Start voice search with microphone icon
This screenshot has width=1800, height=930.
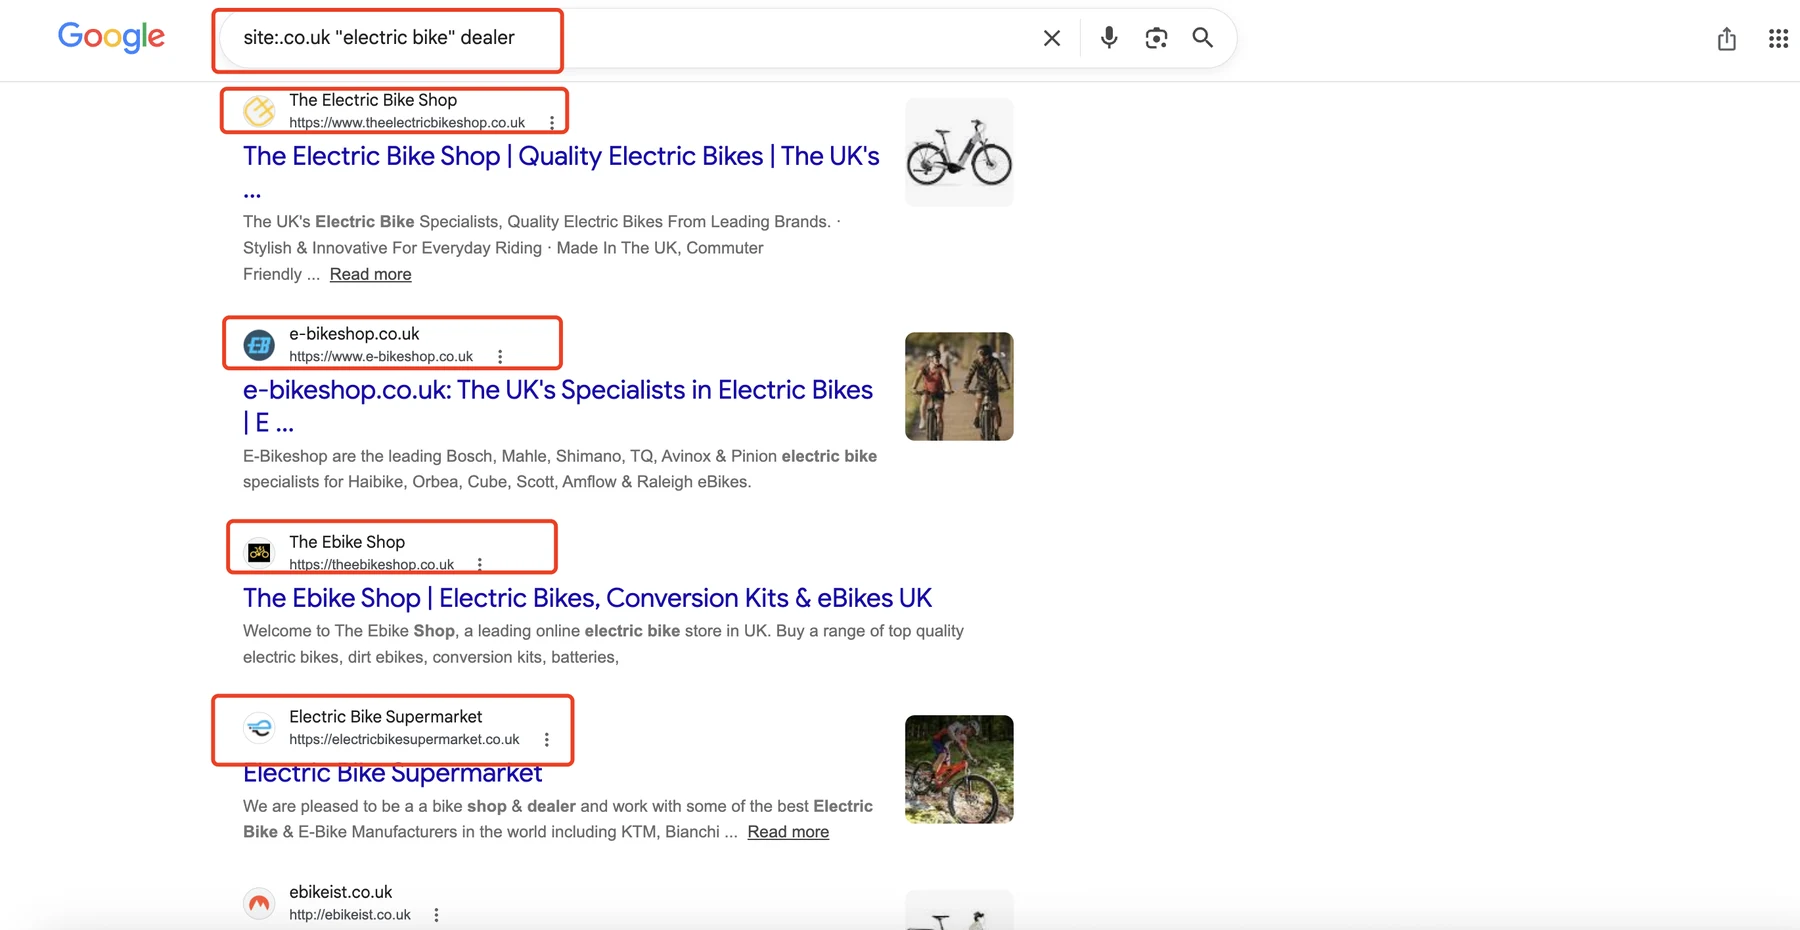click(x=1109, y=38)
